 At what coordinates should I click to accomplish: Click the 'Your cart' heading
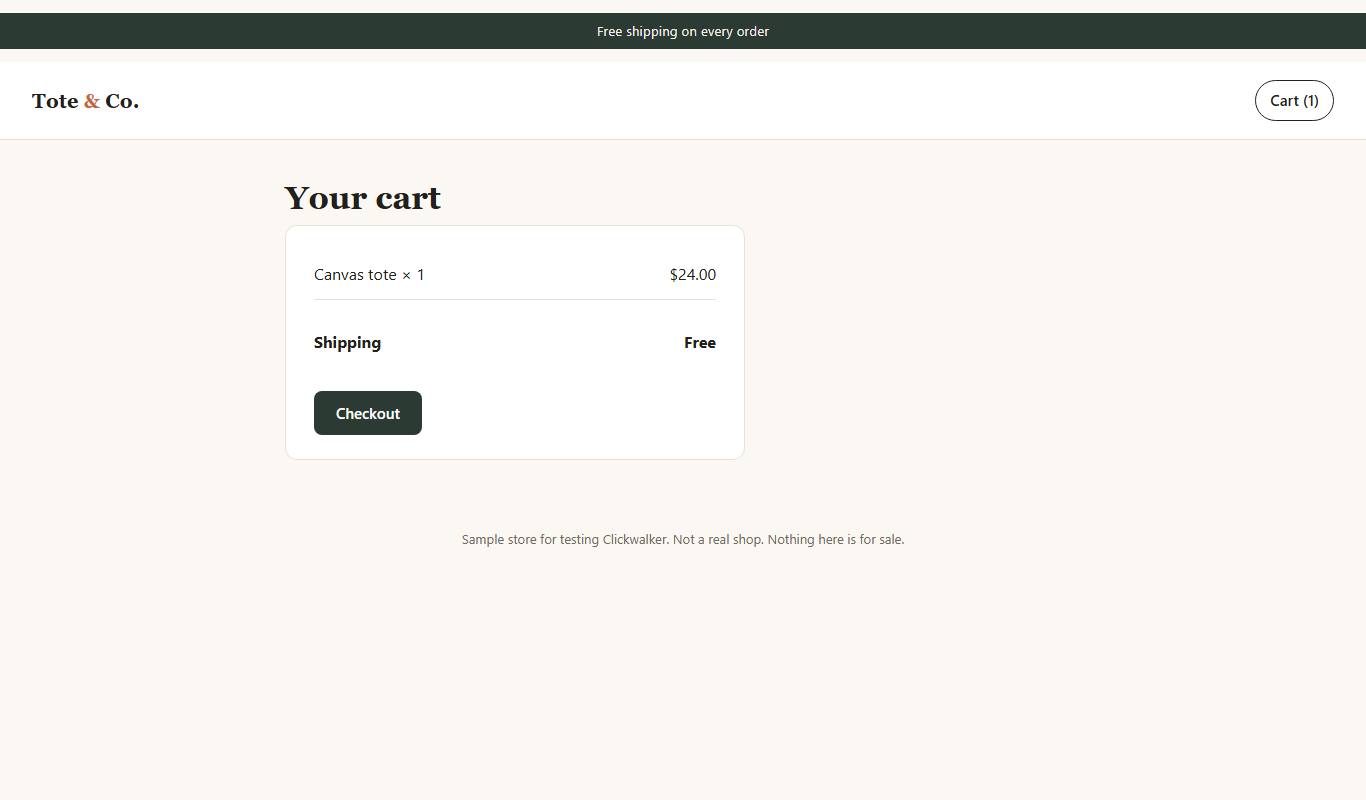click(362, 198)
